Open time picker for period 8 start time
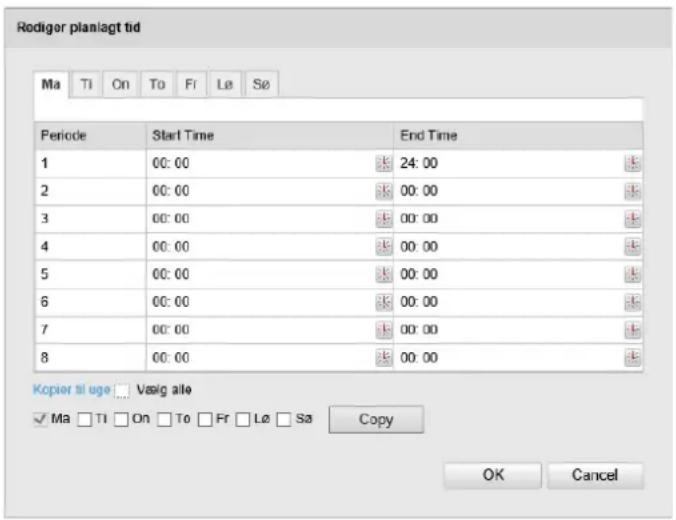Viewport: 676px width, 520px height. 383,357
